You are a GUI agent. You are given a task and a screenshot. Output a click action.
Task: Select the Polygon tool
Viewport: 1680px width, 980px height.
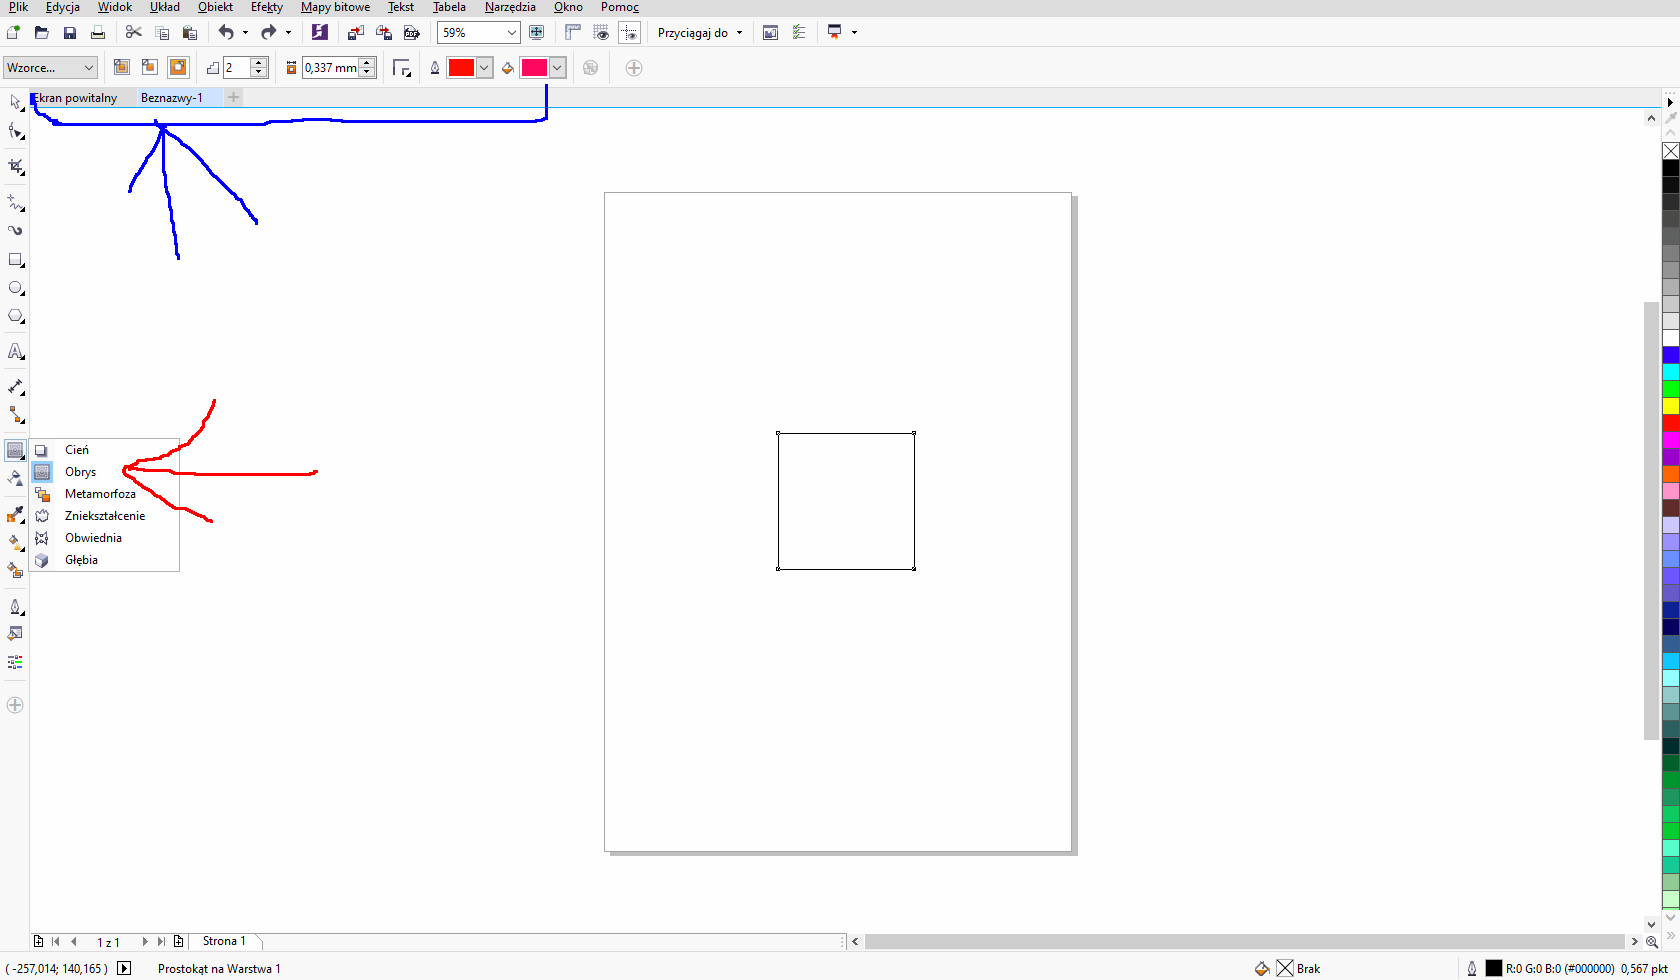point(15,316)
